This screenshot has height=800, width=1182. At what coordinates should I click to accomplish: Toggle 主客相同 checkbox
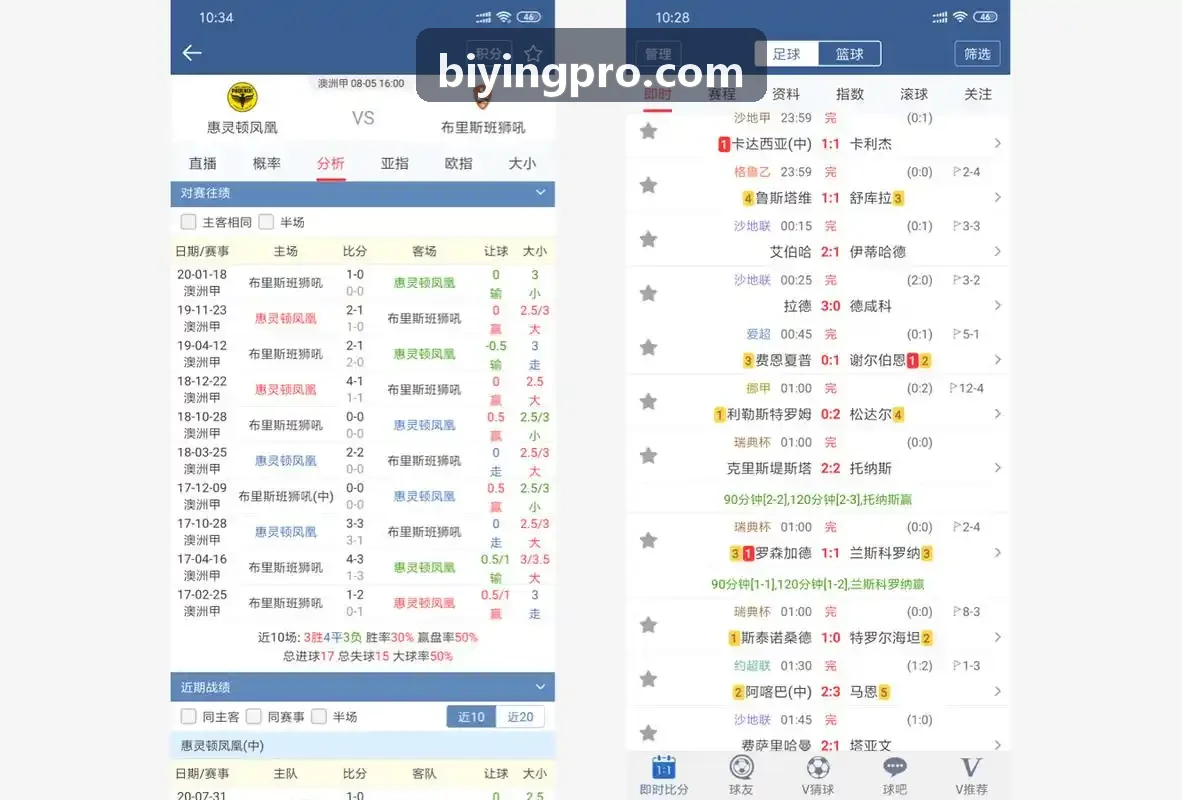click(188, 222)
